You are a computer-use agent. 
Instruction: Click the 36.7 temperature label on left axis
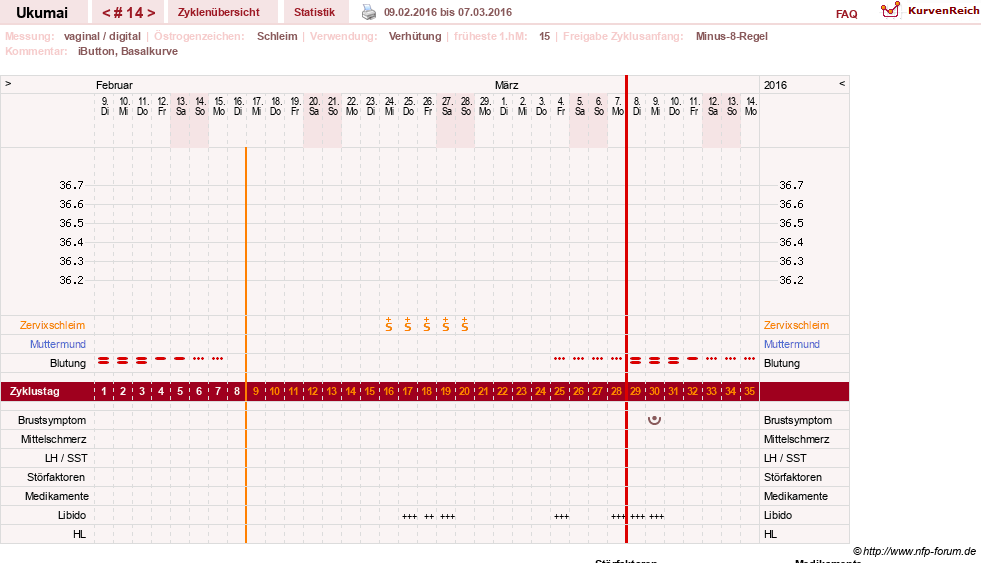pos(71,185)
